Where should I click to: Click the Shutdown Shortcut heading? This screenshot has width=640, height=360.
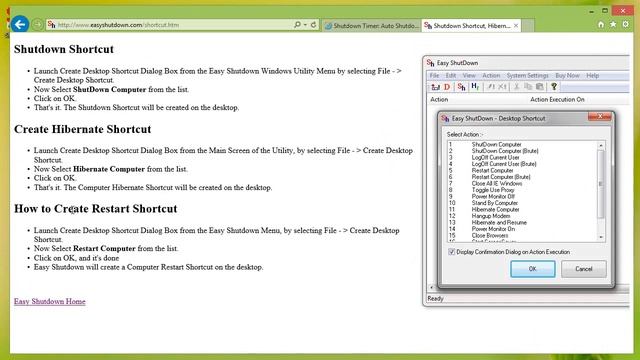pyautogui.click(x=64, y=49)
